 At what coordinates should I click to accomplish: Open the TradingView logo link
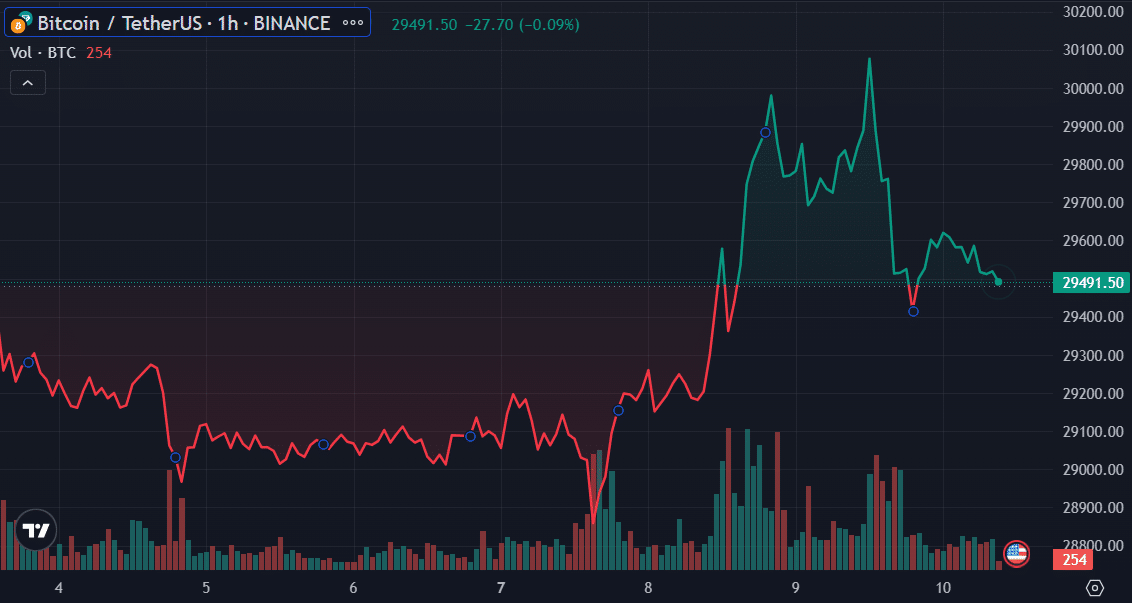point(35,532)
